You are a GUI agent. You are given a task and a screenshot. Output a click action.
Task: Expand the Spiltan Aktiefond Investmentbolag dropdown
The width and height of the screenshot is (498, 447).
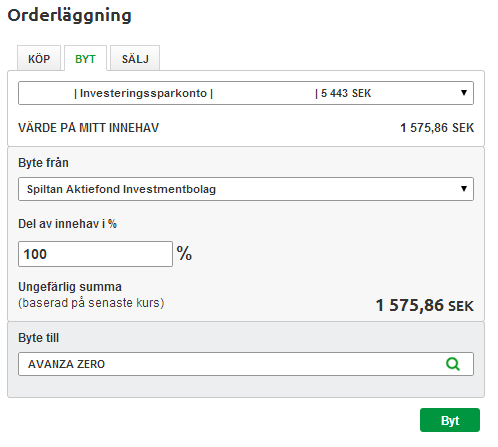coord(246,189)
